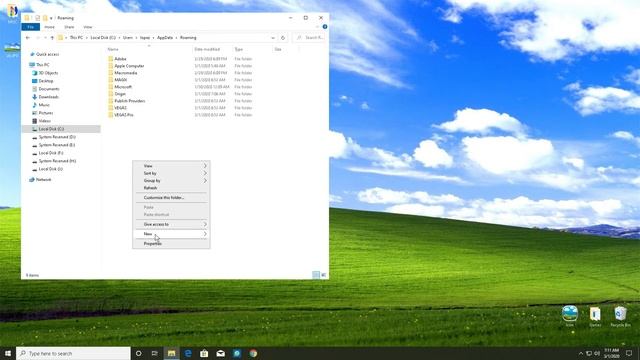The width and height of the screenshot is (640, 360).
Task: Select the VEGAS Pro folder
Action: (x=124, y=115)
